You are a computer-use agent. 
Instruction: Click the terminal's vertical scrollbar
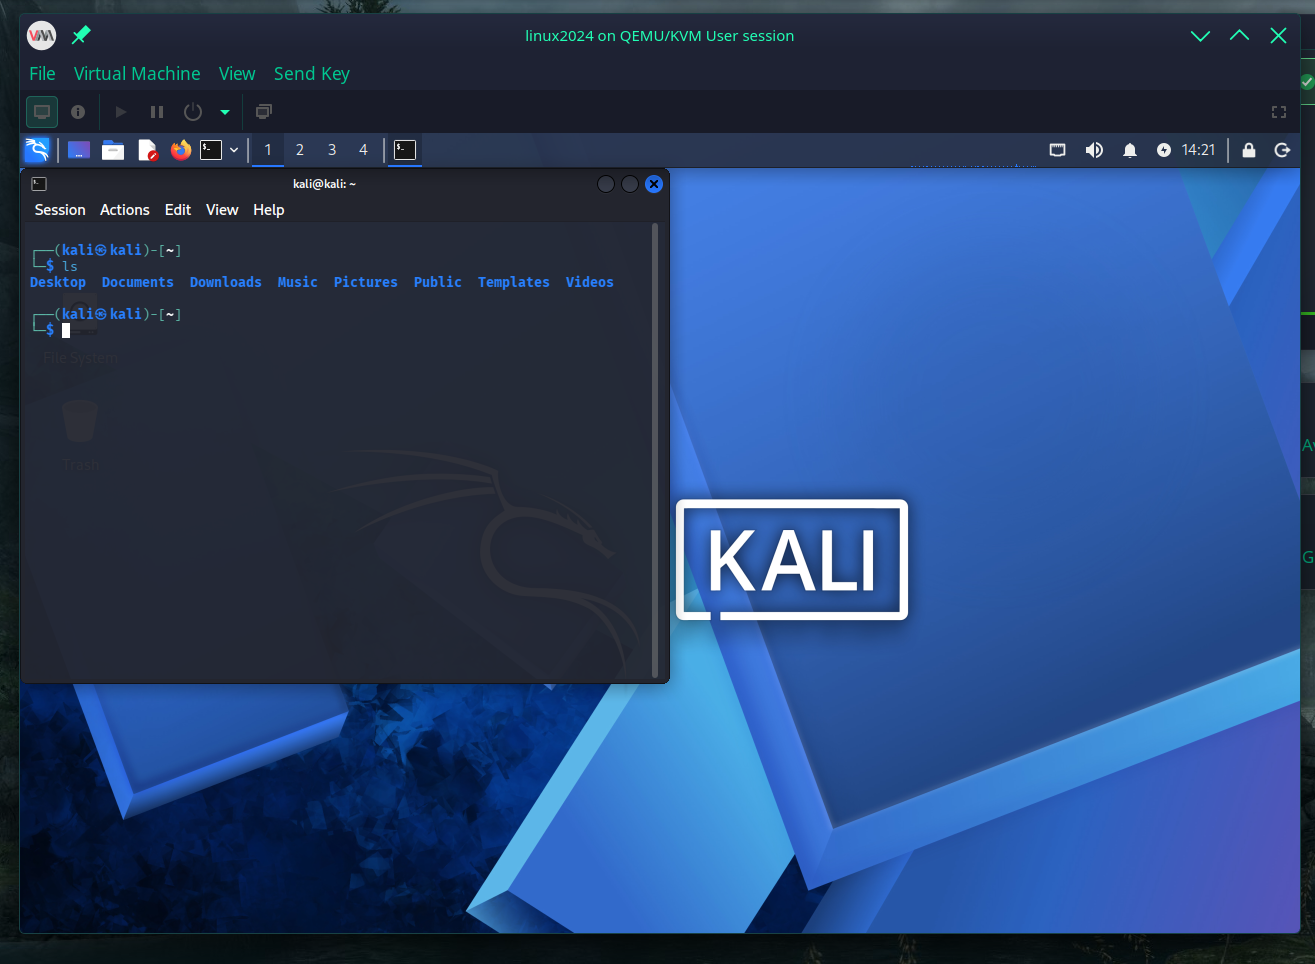pos(655,450)
